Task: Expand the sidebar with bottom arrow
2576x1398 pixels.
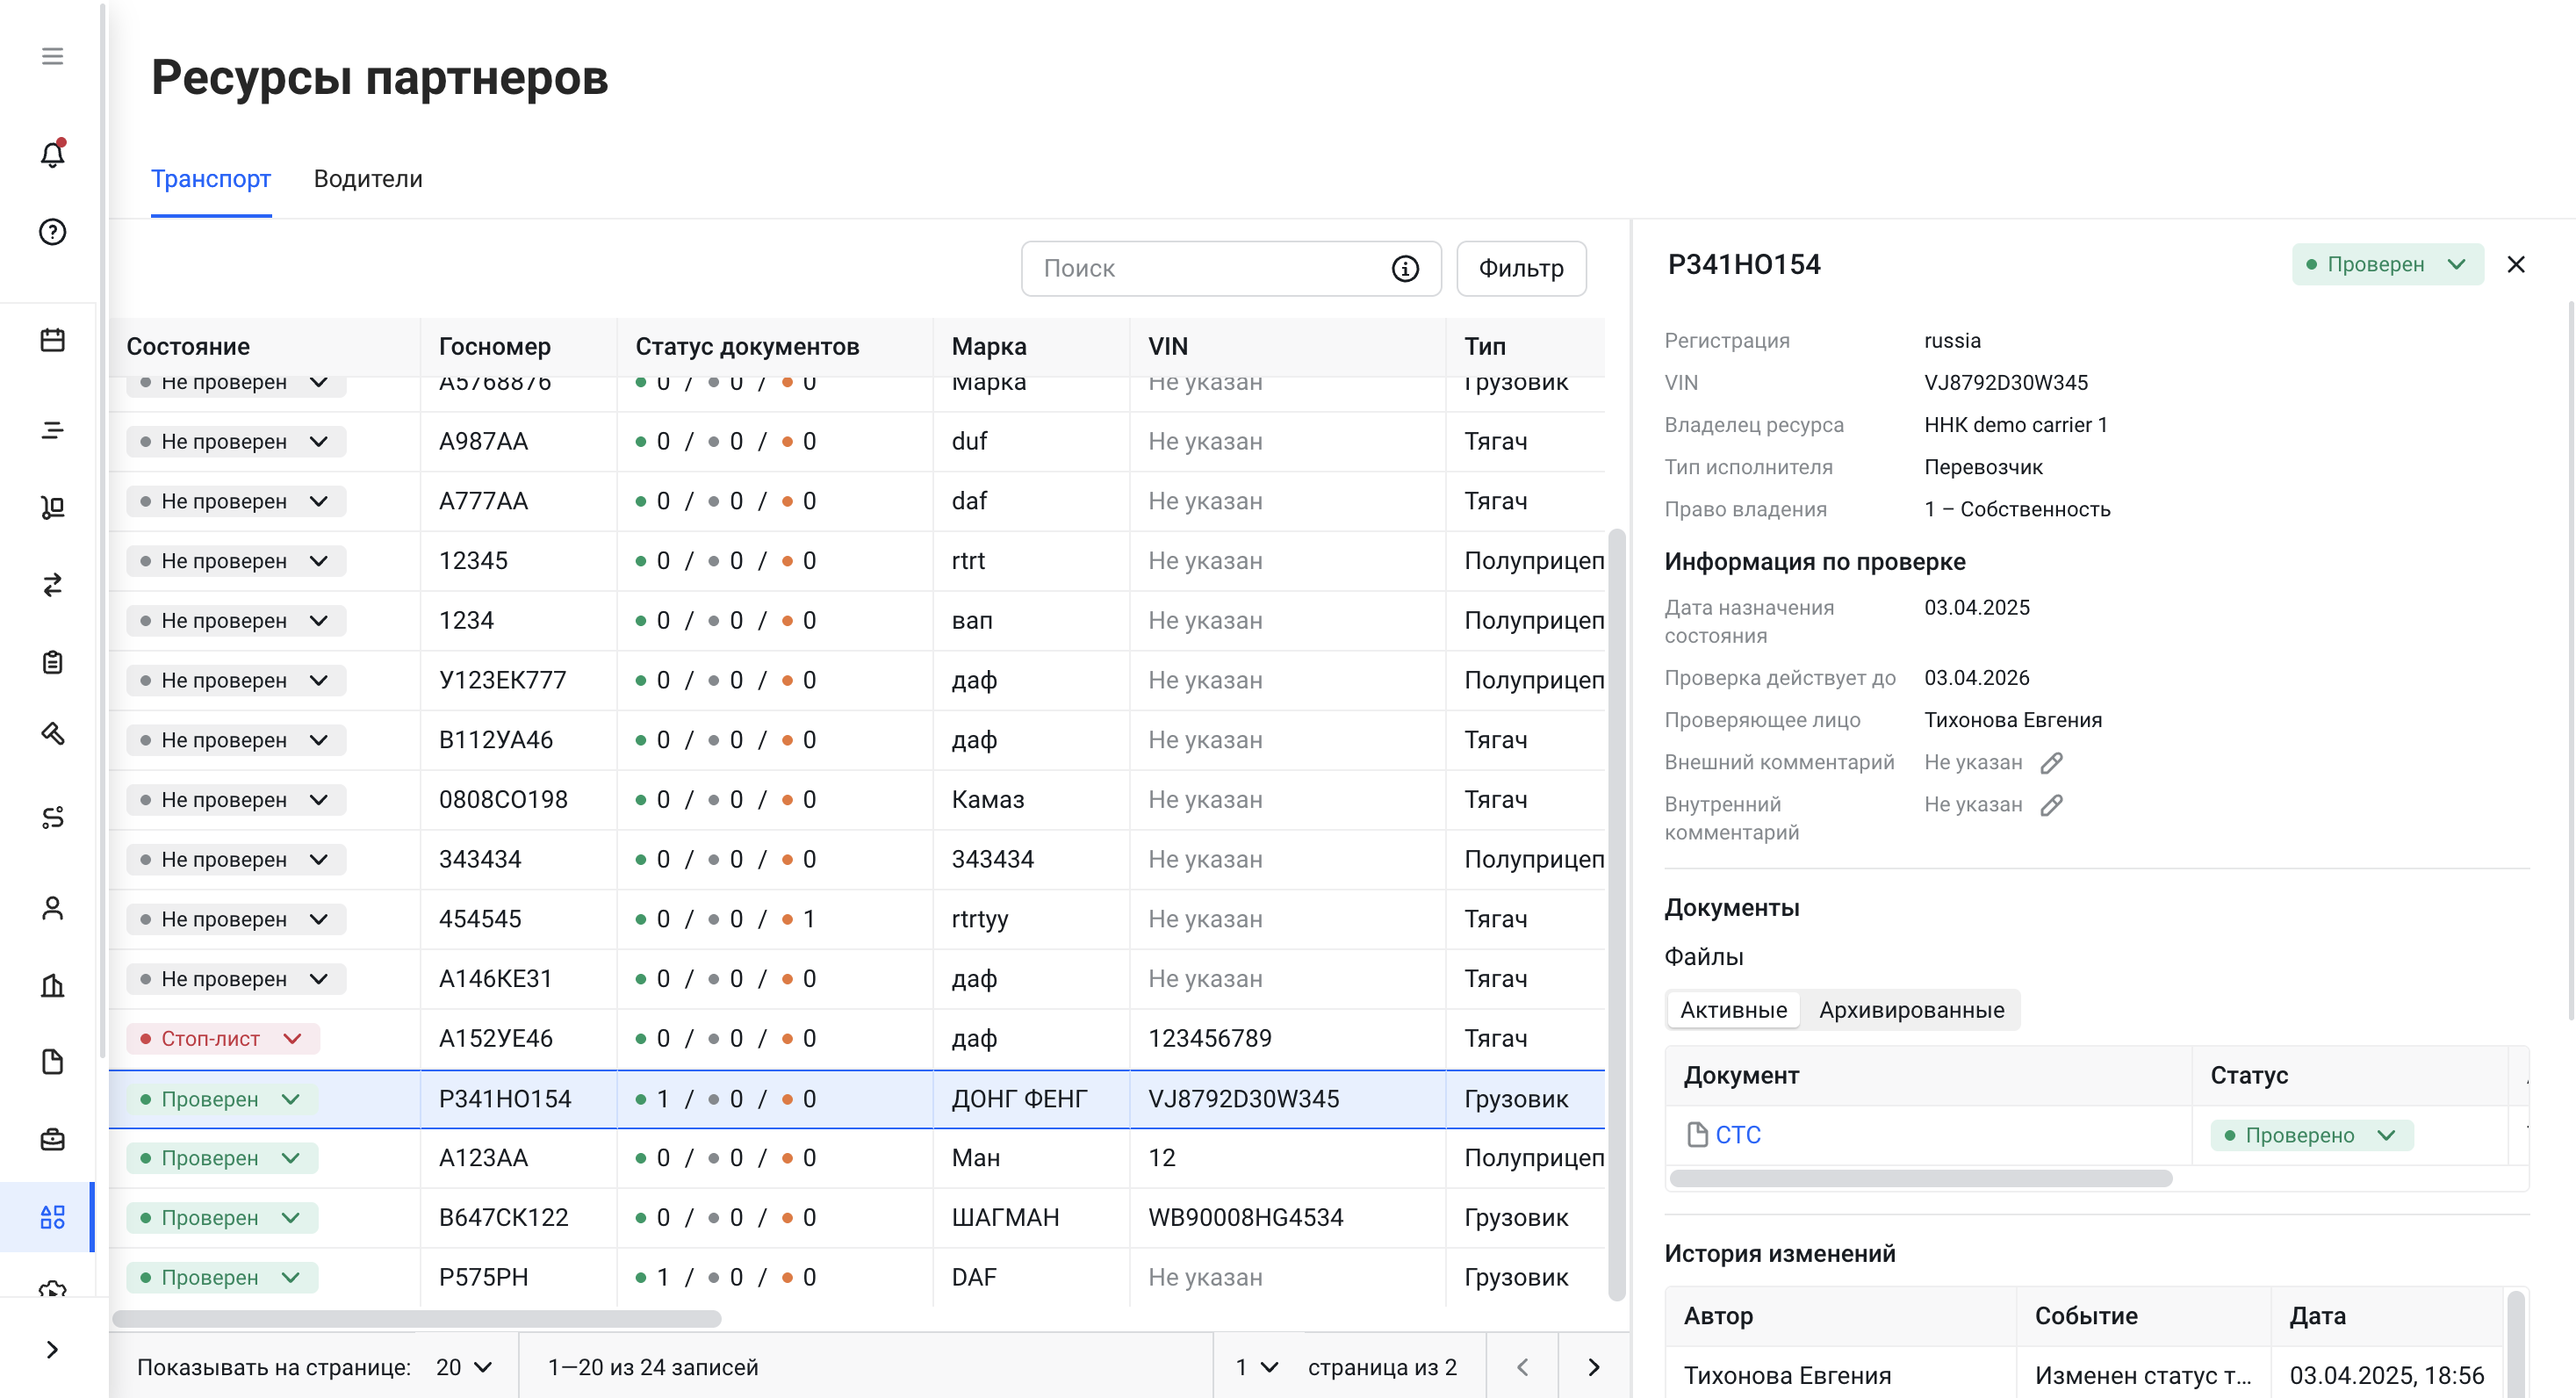Action: [52, 1349]
